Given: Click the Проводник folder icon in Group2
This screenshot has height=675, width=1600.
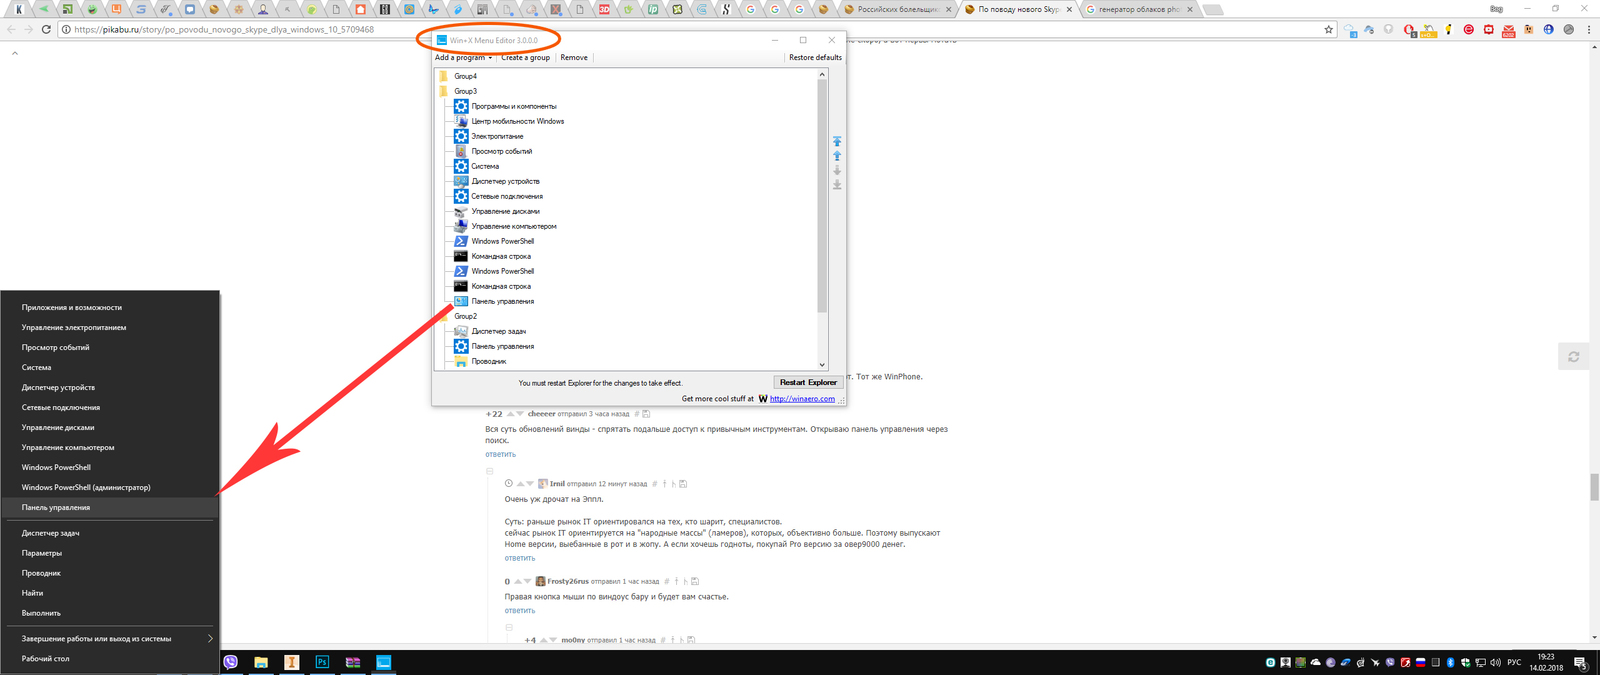Looking at the screenshot, I should click(461, 361).
